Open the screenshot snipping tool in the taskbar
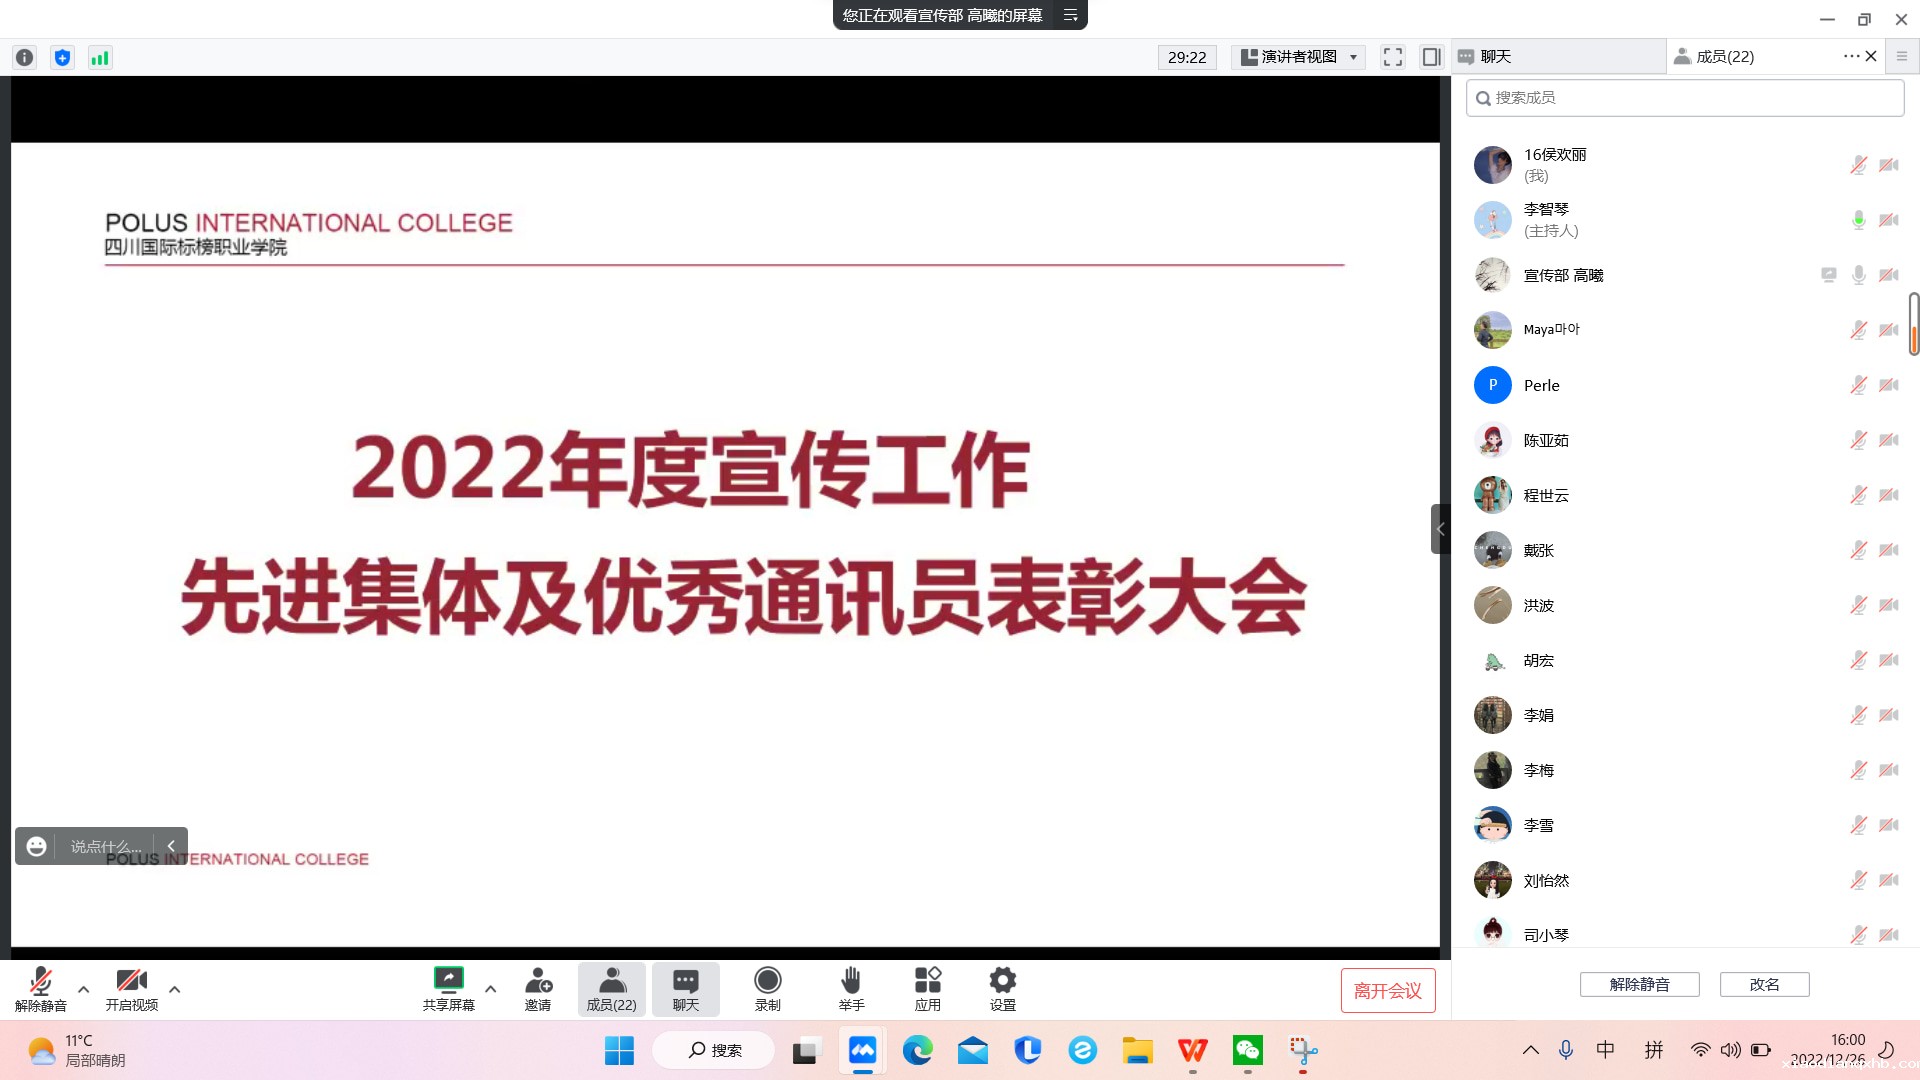The height and width of the screenshot is (1080, 1920). [1302, 1050]
